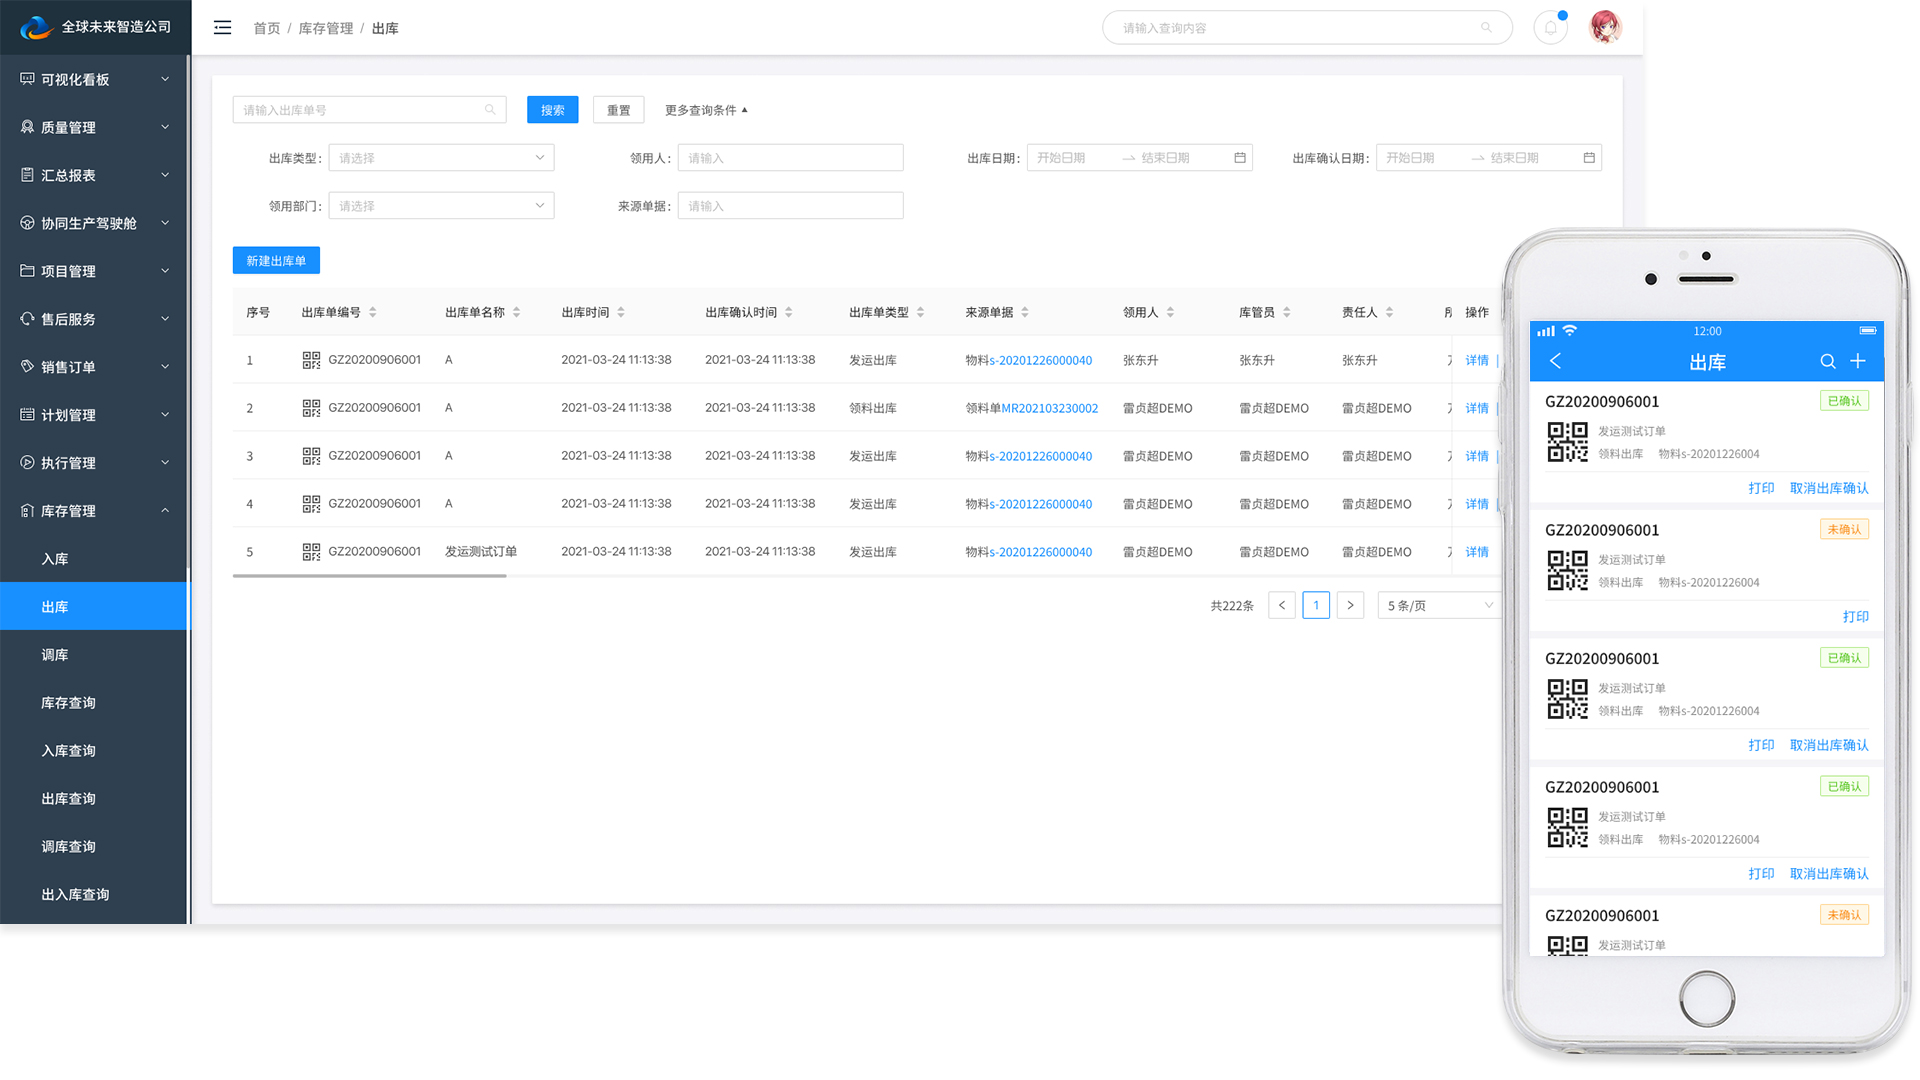
Task: Select 入库 in sidebar menu
Action: point(55,559)
